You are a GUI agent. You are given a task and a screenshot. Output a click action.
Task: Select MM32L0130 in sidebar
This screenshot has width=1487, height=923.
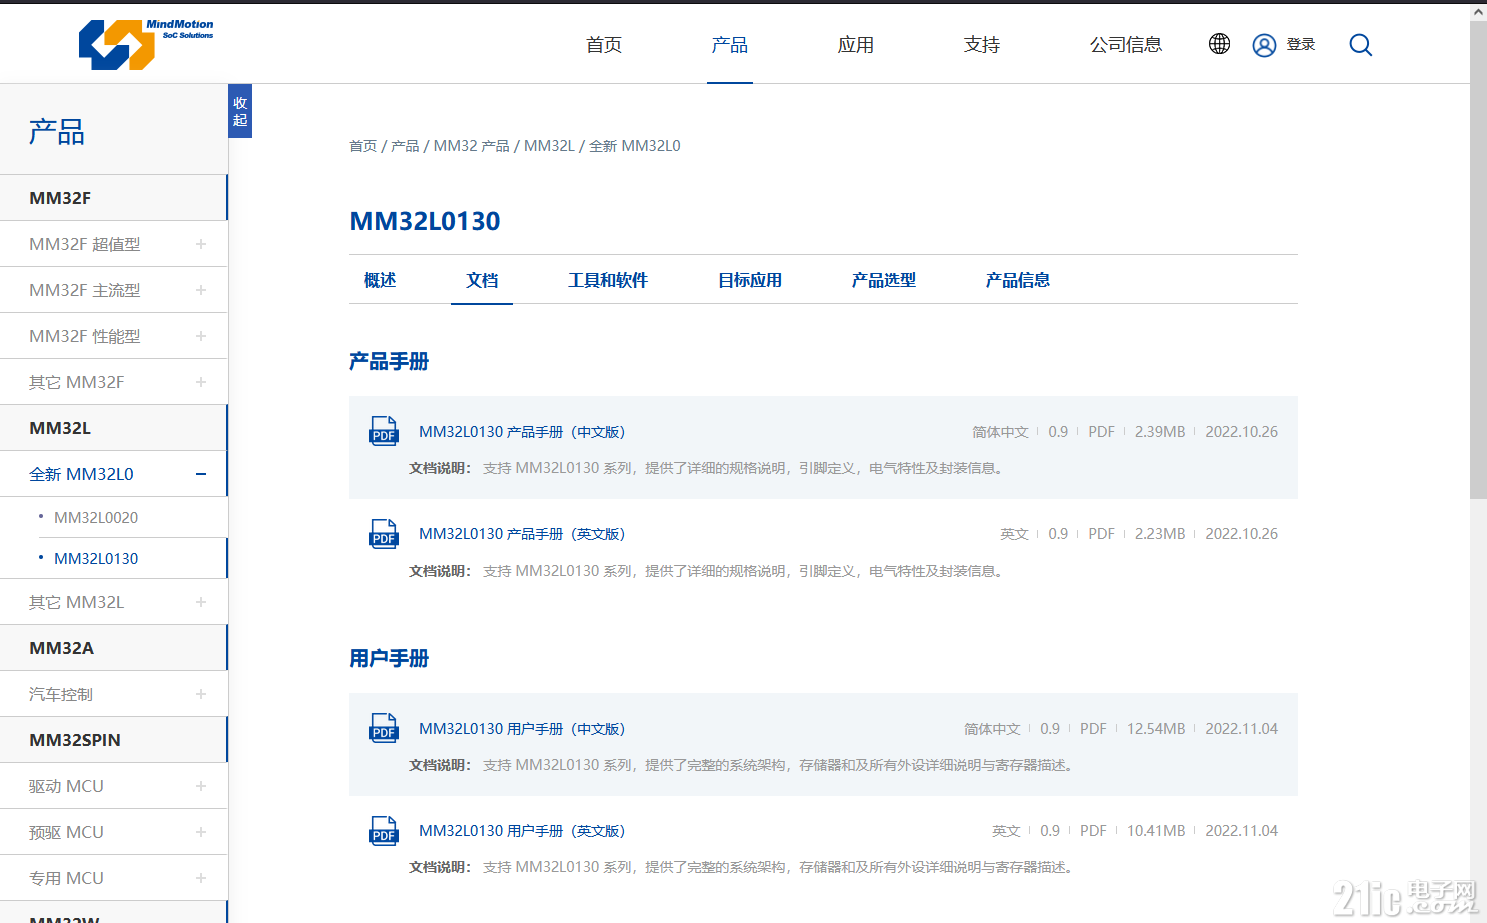pos(96,558)
